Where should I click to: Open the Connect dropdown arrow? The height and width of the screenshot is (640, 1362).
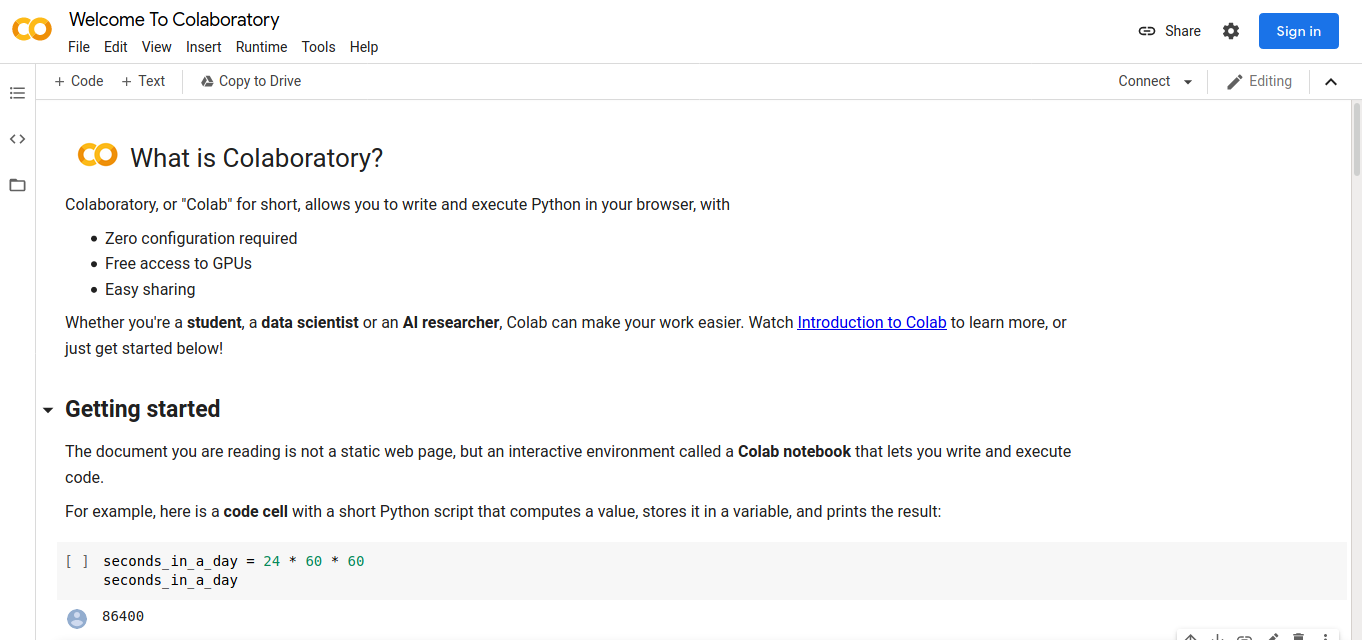click(x=1188, y=82)
